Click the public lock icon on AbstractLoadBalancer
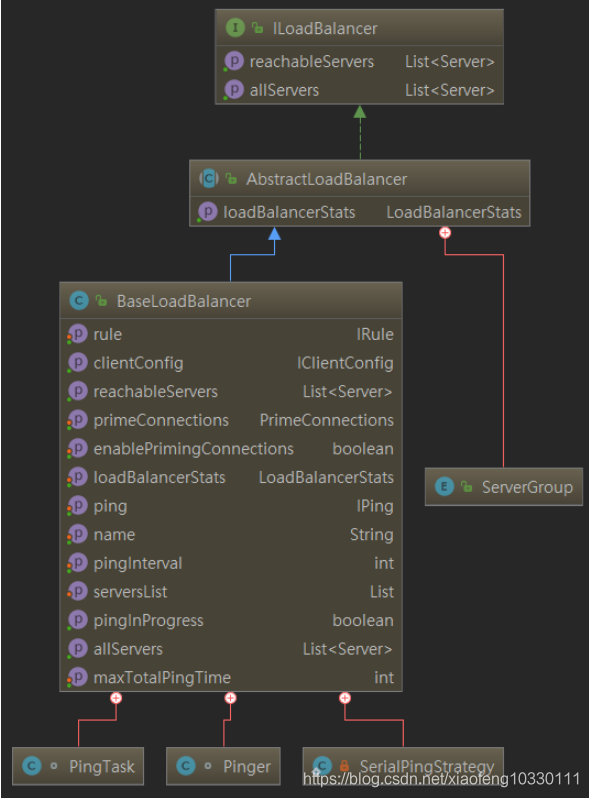 point(231,179)
